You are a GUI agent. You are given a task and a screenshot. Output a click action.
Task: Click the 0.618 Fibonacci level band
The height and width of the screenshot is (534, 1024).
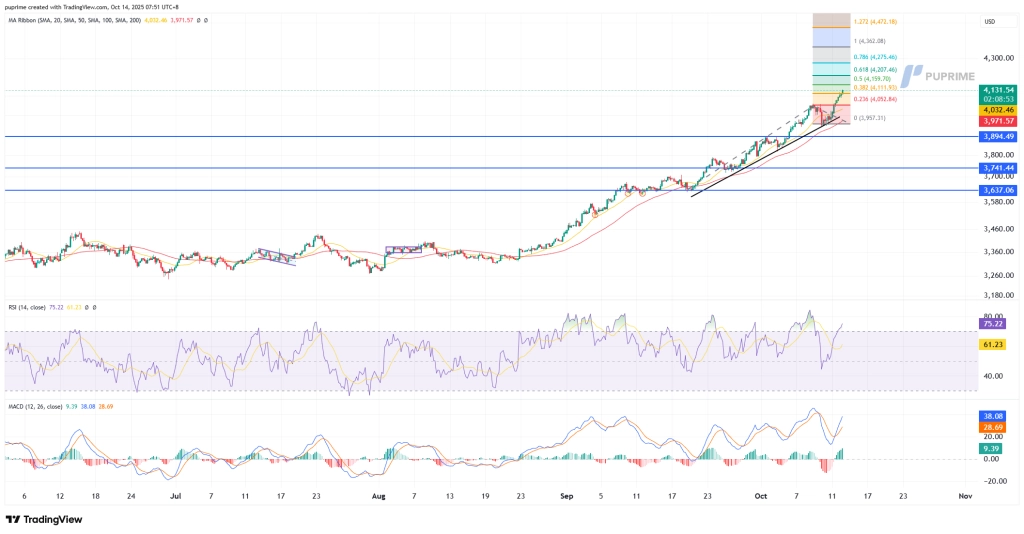tap(830, 69)
